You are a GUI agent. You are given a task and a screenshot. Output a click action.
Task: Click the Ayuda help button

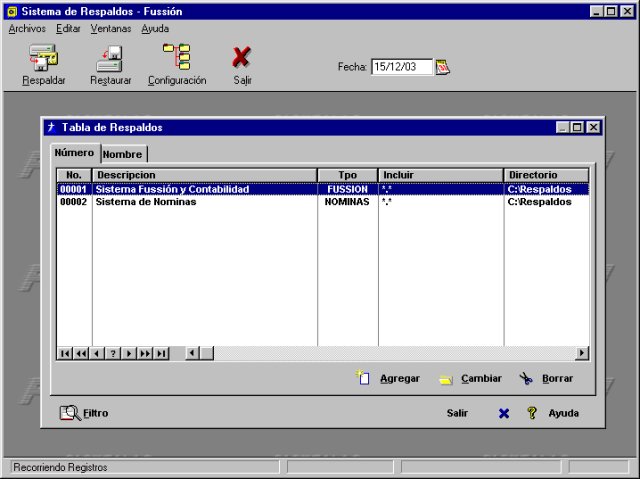pos(552,412)
